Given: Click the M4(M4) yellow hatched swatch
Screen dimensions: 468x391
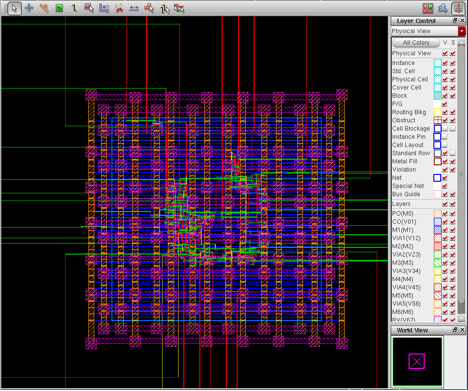Looking at the screenshot, I should point(437,279).
